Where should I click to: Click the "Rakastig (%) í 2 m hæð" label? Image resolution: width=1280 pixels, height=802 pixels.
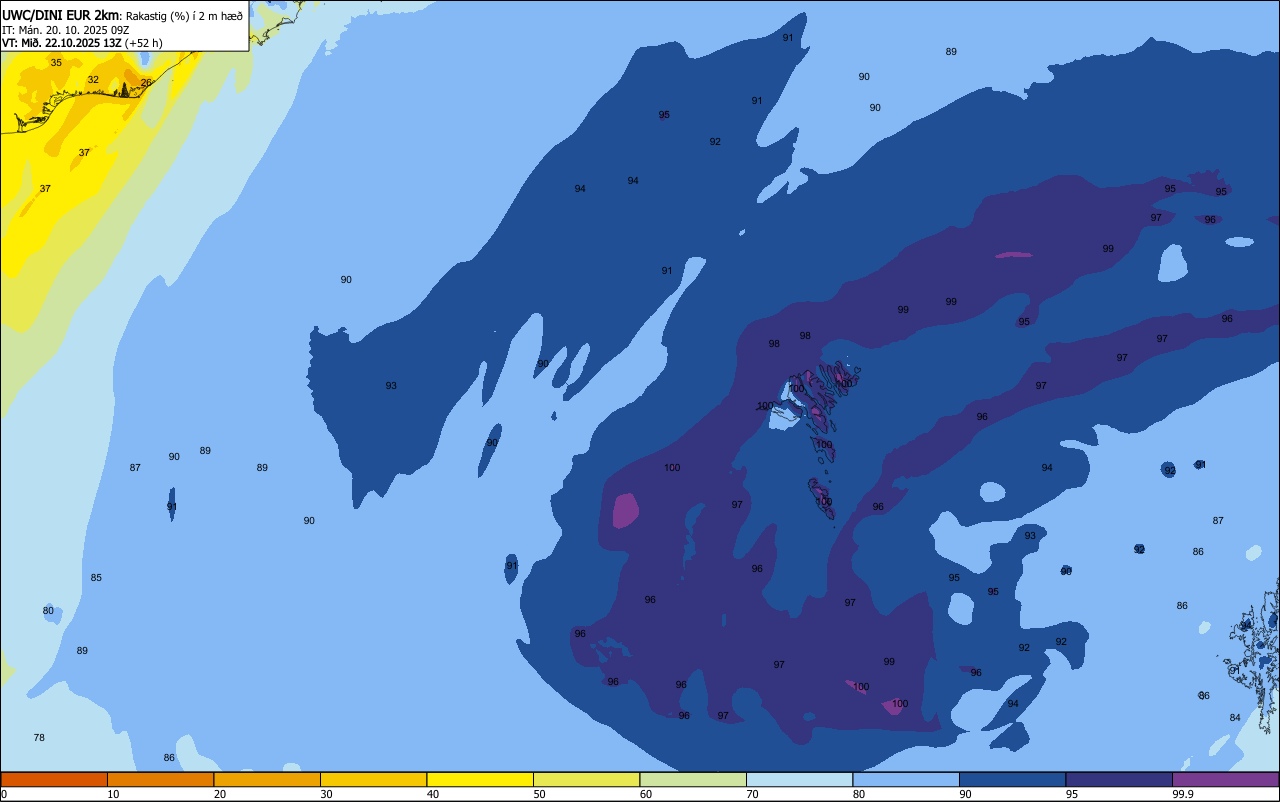click(x=184, y=16)
